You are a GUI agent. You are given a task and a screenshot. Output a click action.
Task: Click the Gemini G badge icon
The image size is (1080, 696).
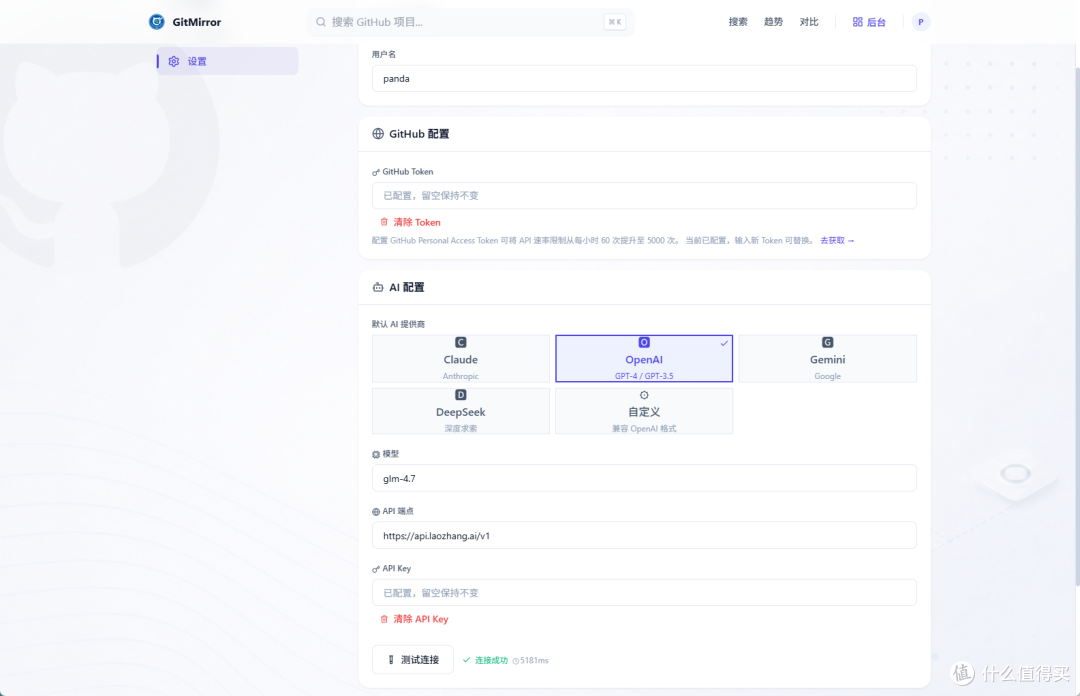[x=827, y=342]
